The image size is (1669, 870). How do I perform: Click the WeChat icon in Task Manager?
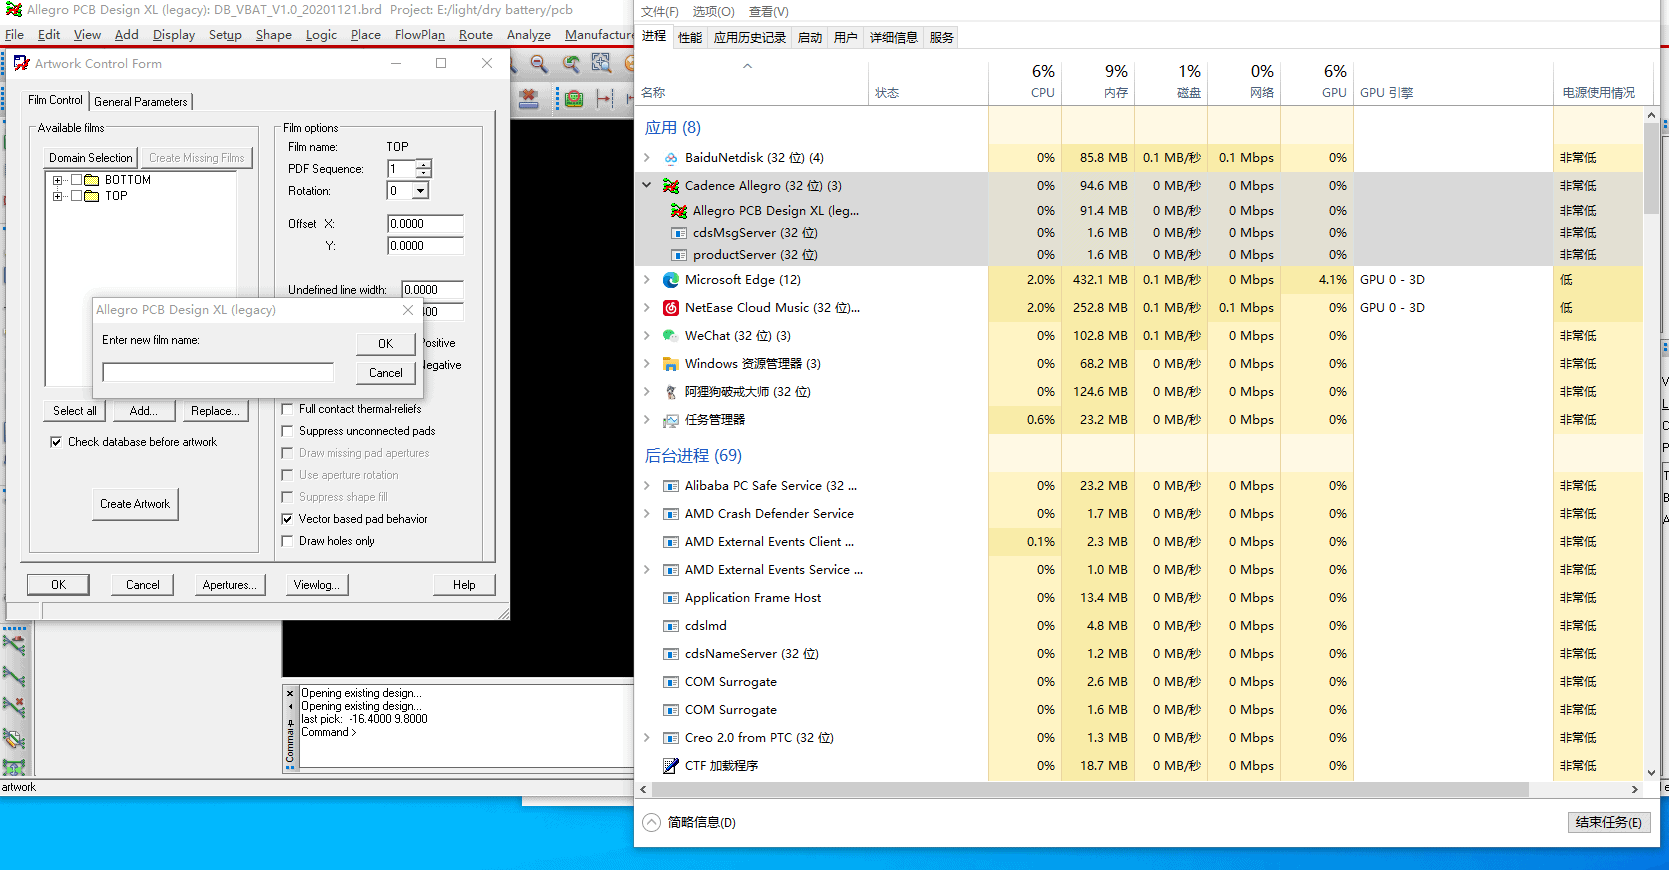pyautogui.click(x=672, y=336)
